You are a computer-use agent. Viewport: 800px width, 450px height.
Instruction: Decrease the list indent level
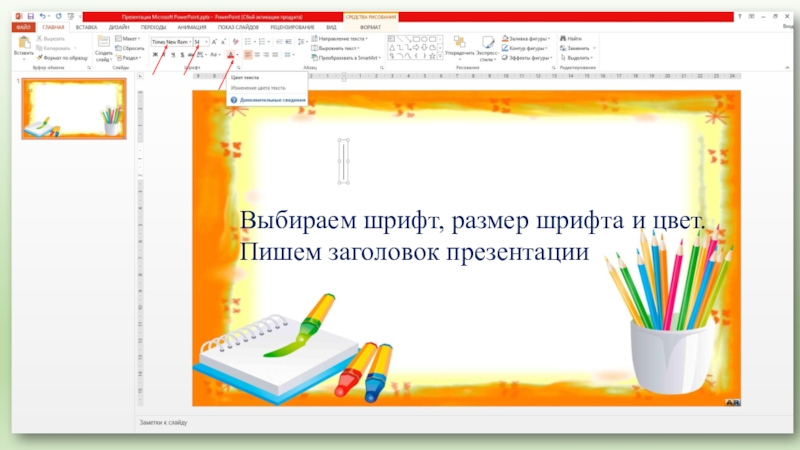click(x=279, y=42)
